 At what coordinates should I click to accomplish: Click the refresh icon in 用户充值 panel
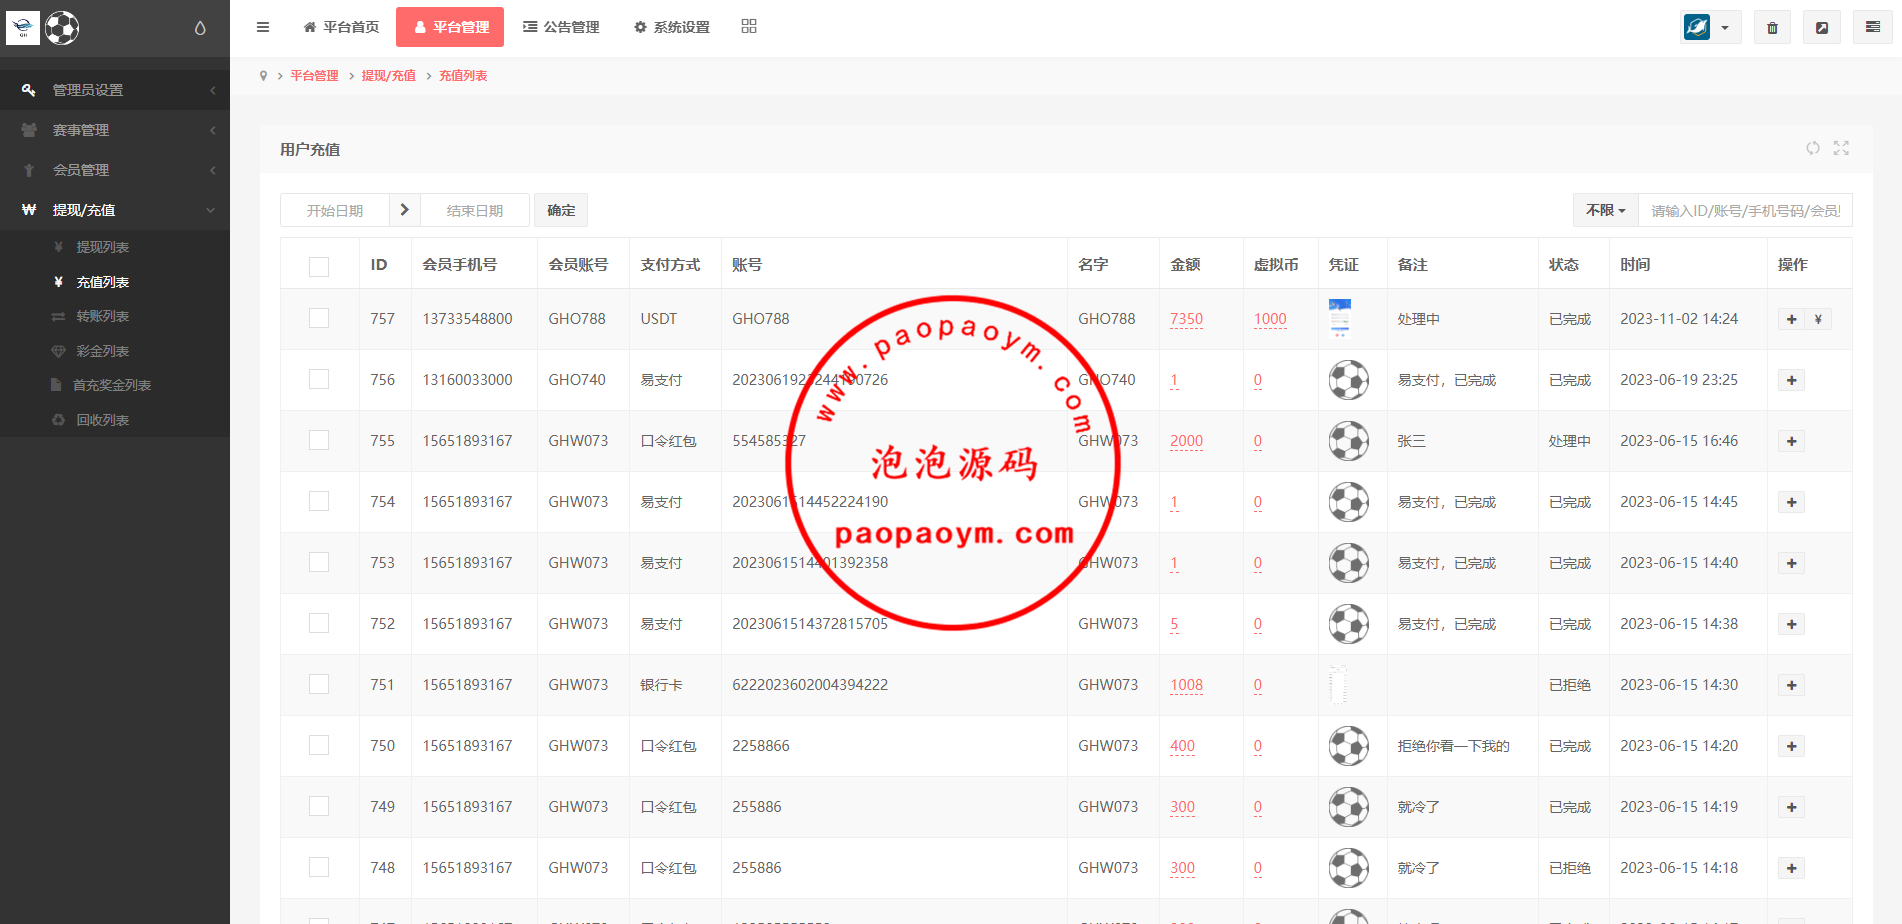click(x=1813, y=148)
